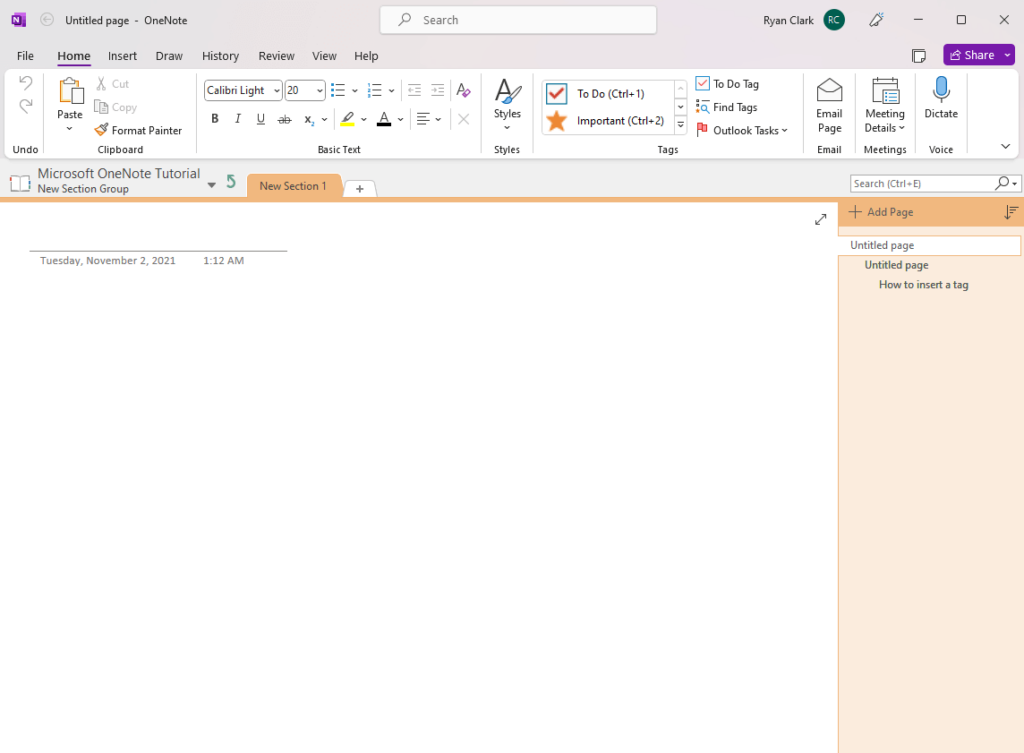Select the New Section 1 tab
1024x753 pixels.
coord(293,186)
